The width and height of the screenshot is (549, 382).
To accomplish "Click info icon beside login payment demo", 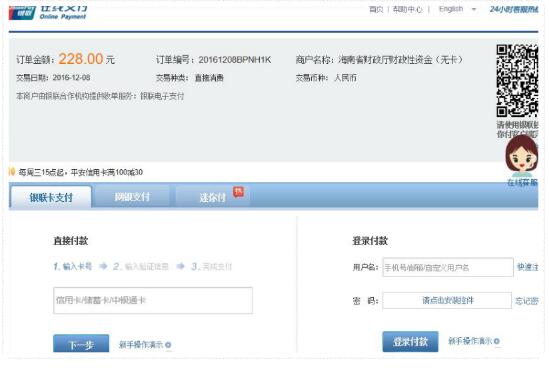I will (497, 341).
